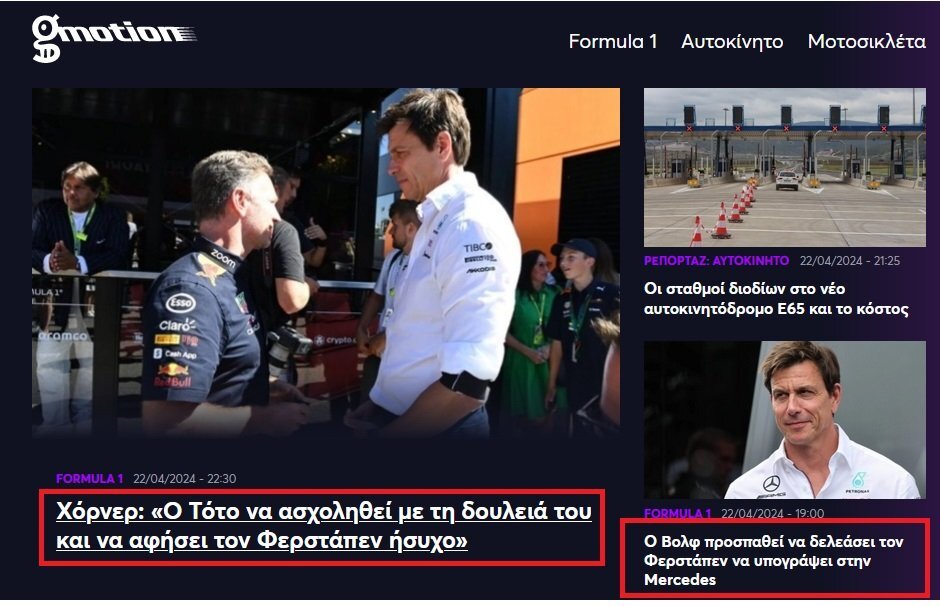Click the 22/04/2024 - 19:00 timestamp
940x606 pixels.
(x=772, y=514)
